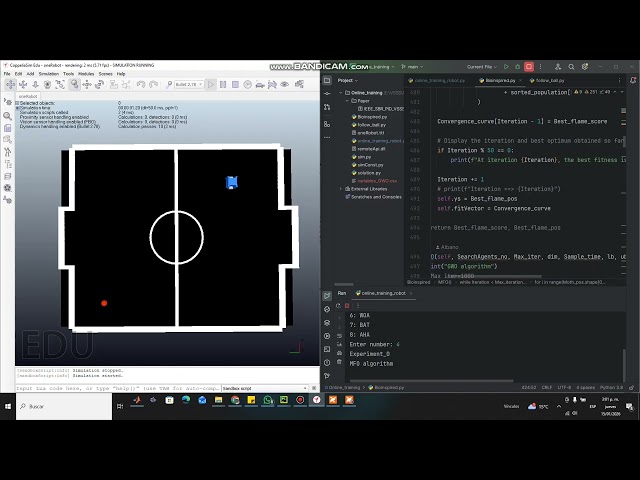Click the Python 3.8 interpreter status entry
The height and width of the screenshot is (480, 640).
pos(611,387)
